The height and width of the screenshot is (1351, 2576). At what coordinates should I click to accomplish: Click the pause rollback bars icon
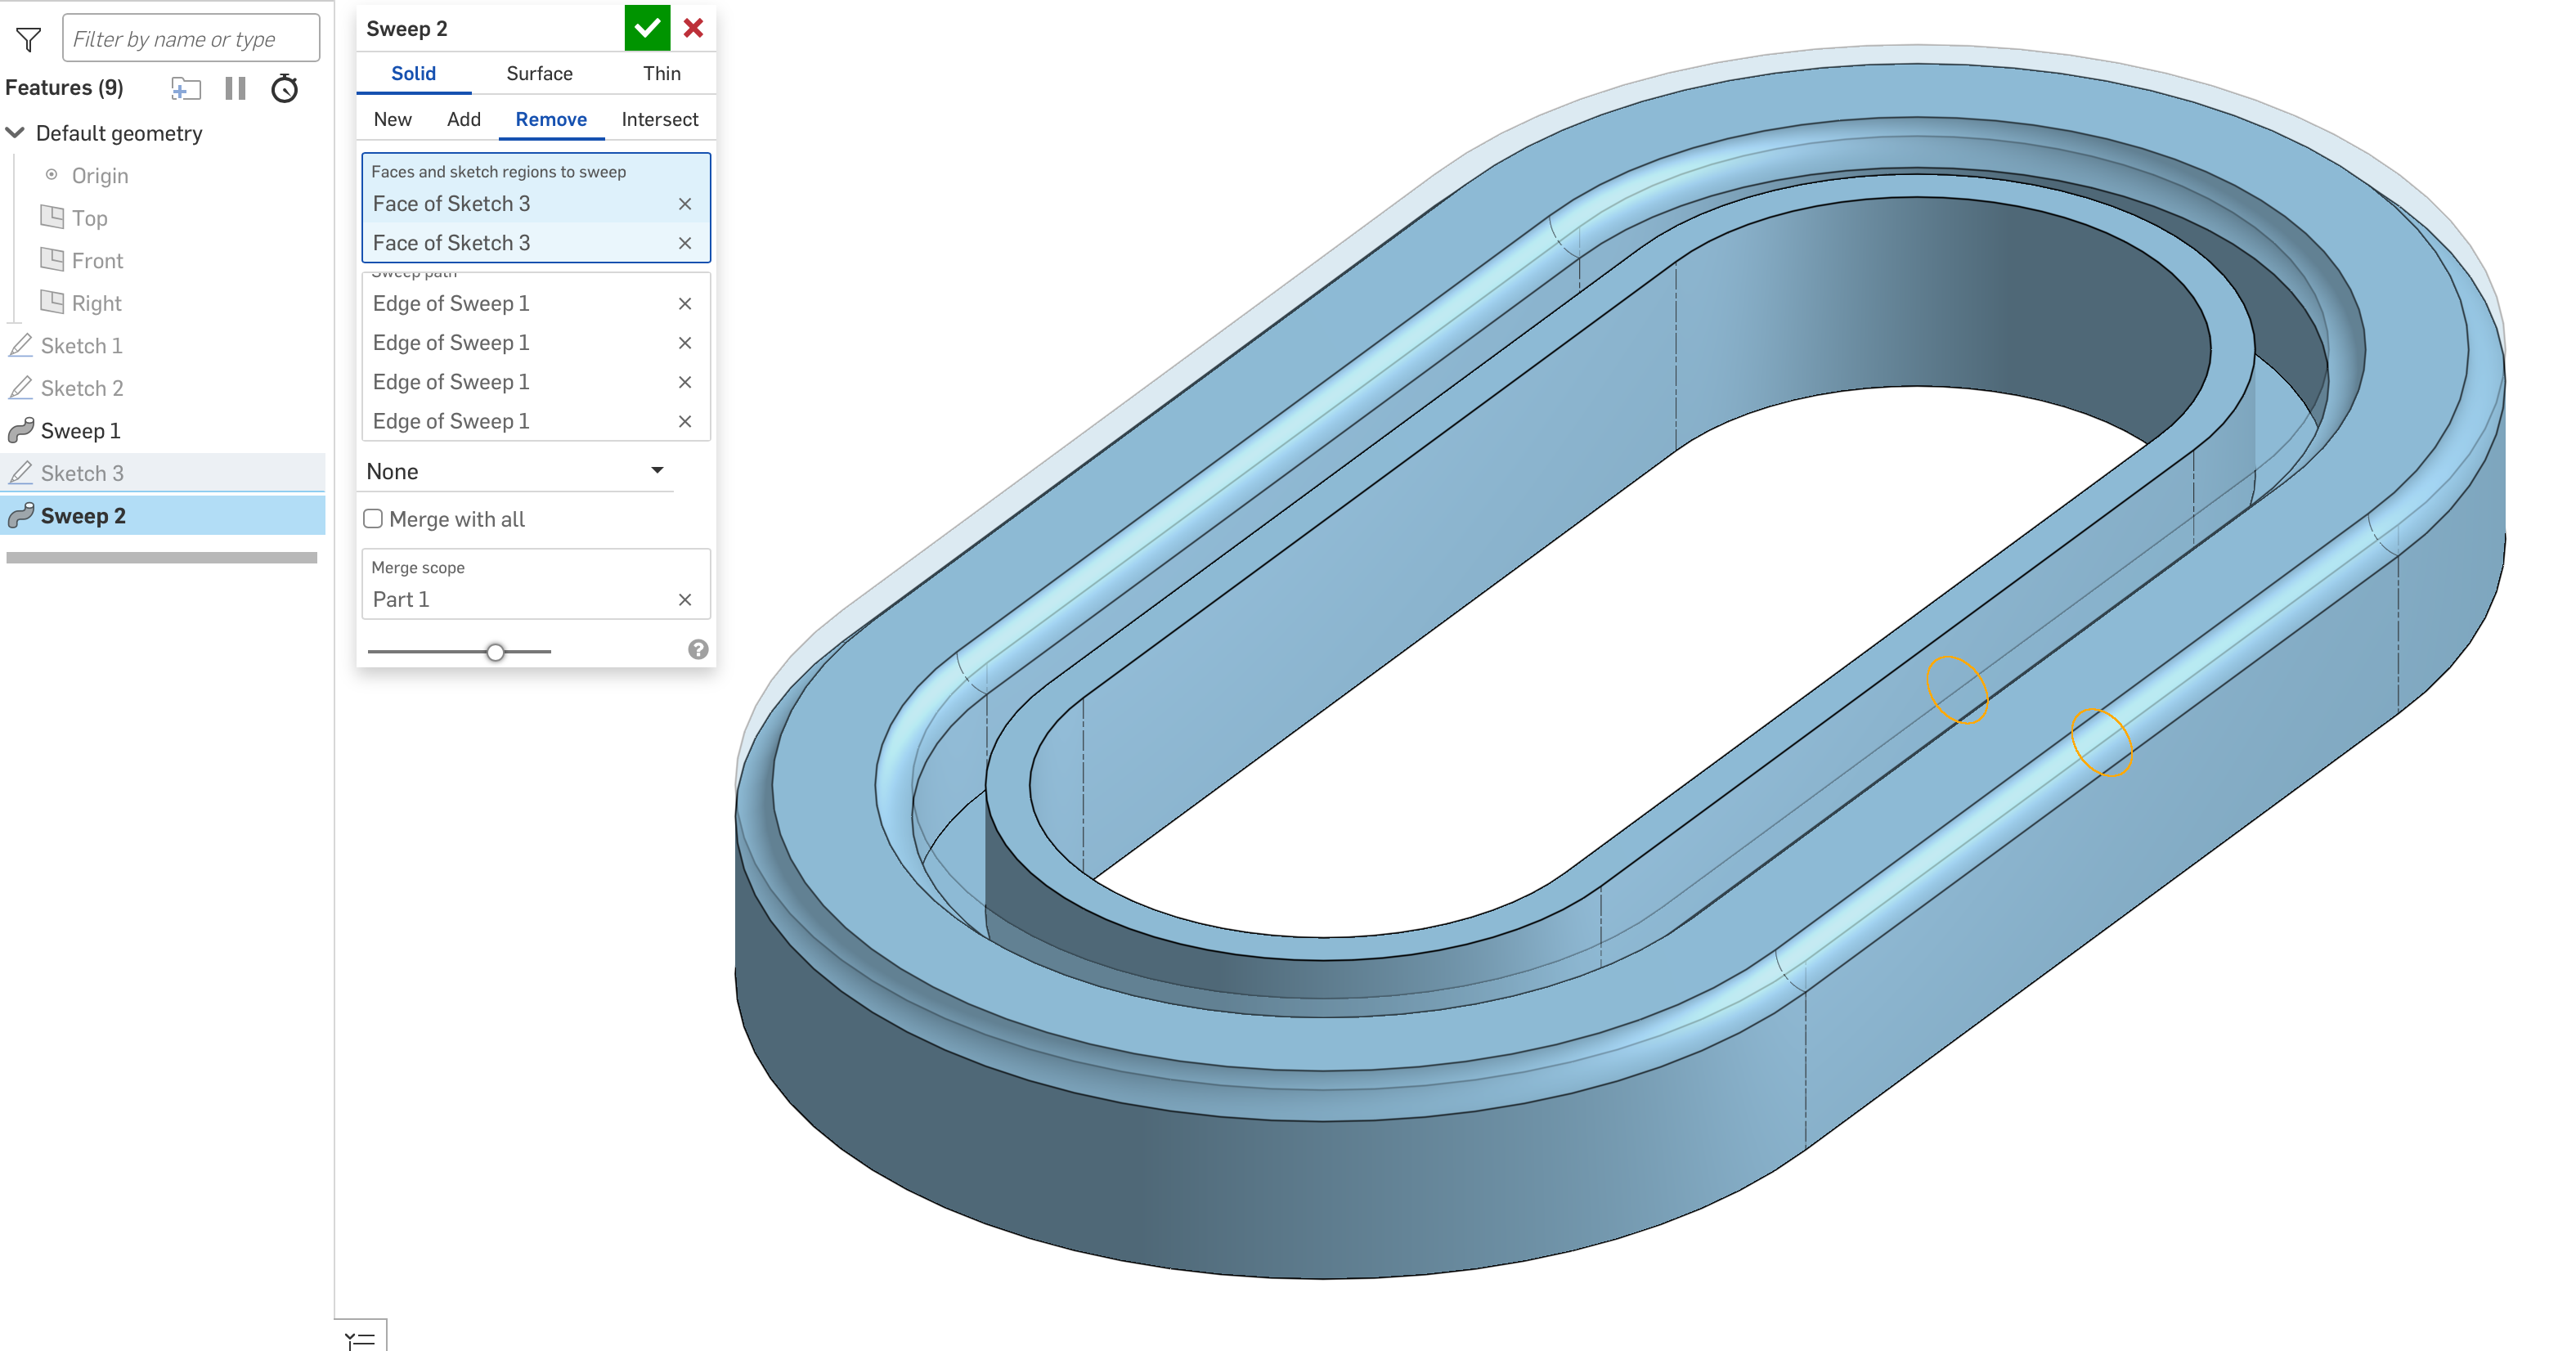[235, 89]
